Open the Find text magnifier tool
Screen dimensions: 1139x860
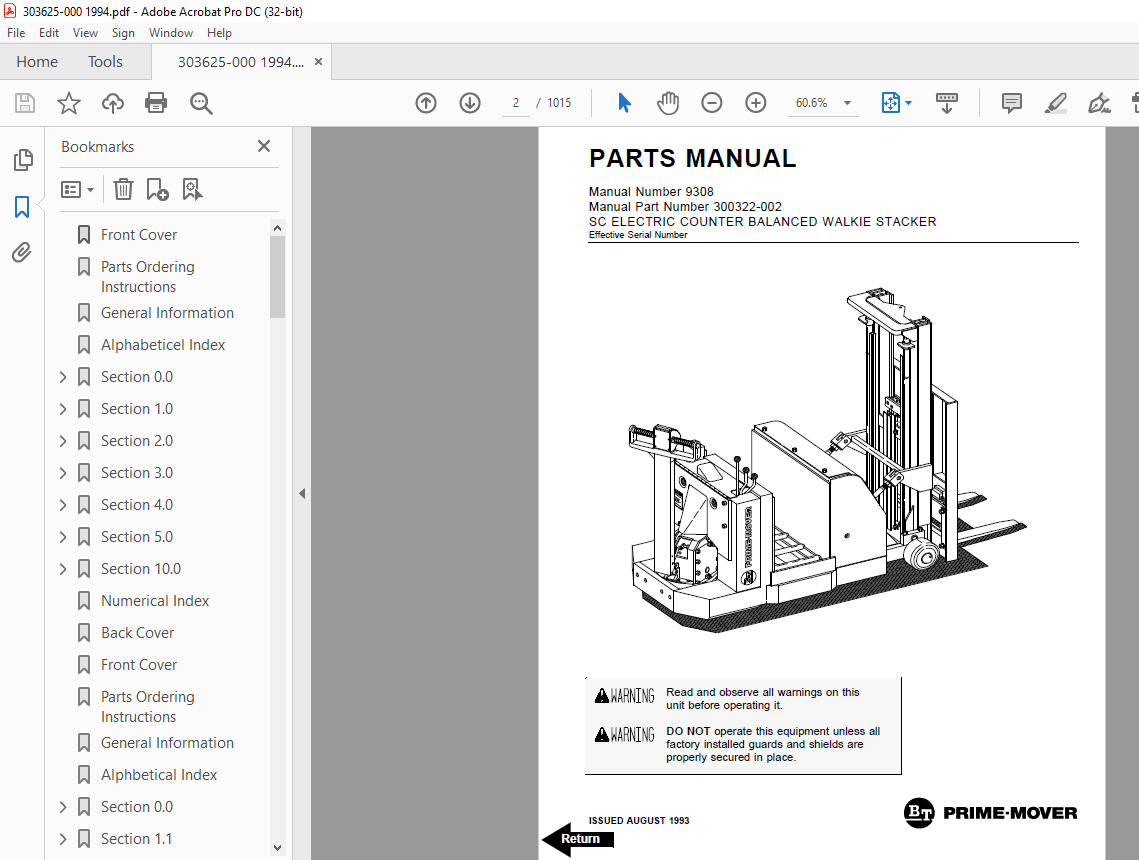point(201,103)
